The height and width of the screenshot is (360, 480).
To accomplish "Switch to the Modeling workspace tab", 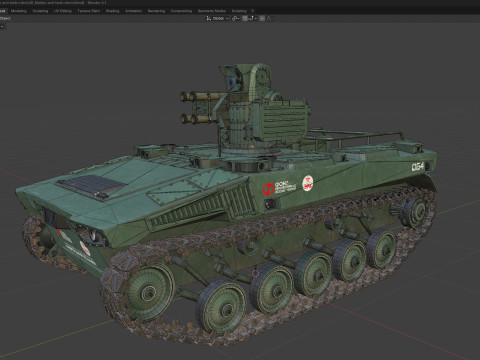I will [19, 11].
